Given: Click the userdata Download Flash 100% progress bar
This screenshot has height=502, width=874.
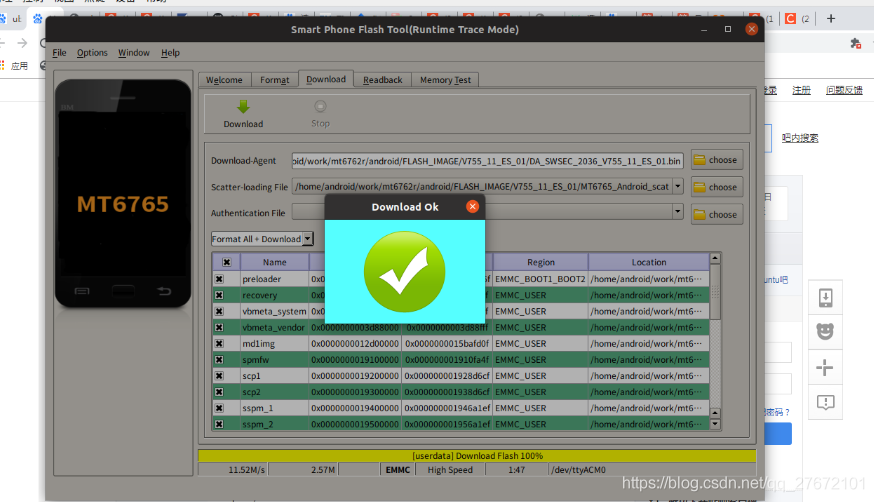Looking at the screenshot, I should pyautogui.click(x=477, y=455).
